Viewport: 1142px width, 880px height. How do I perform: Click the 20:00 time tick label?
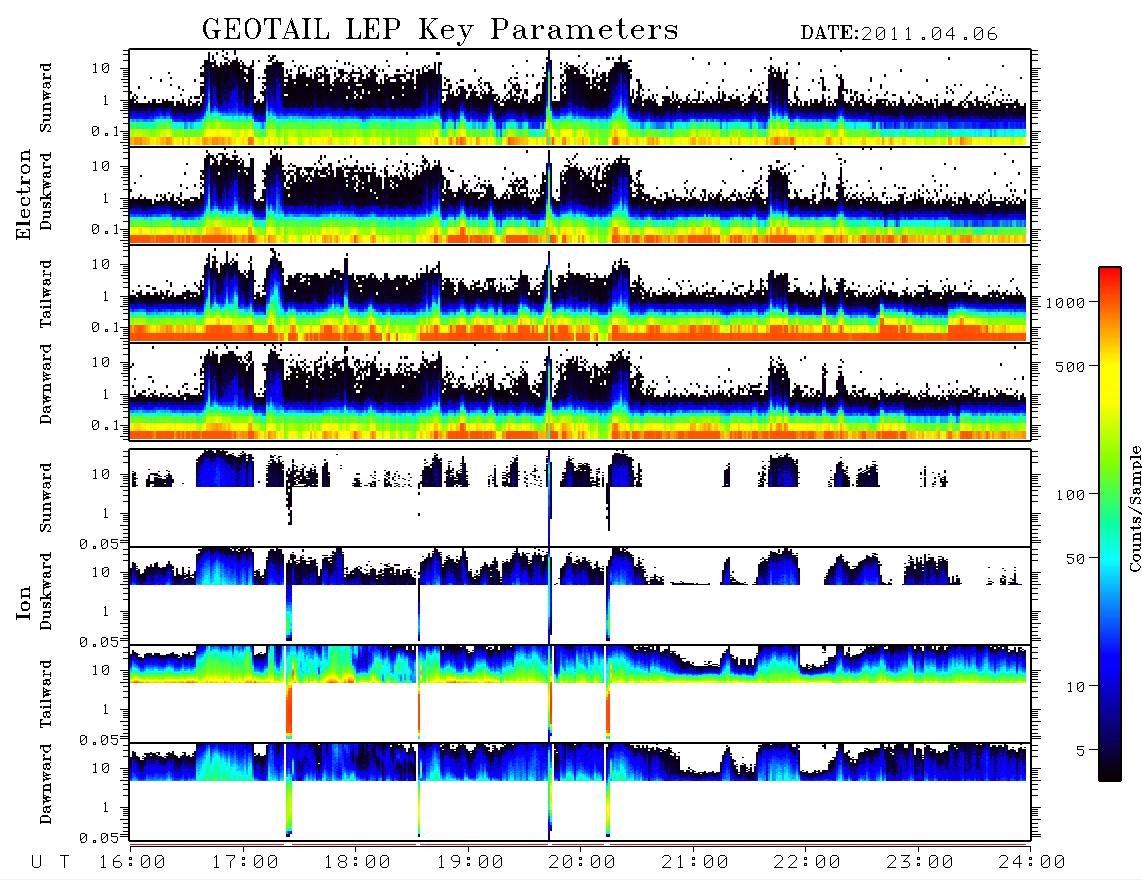[x=583, y=862]
